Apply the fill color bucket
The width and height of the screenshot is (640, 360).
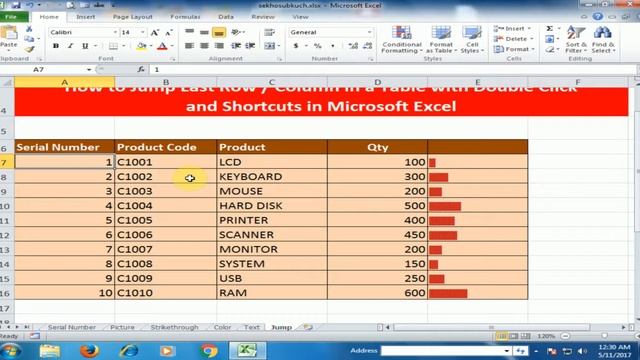141,46
